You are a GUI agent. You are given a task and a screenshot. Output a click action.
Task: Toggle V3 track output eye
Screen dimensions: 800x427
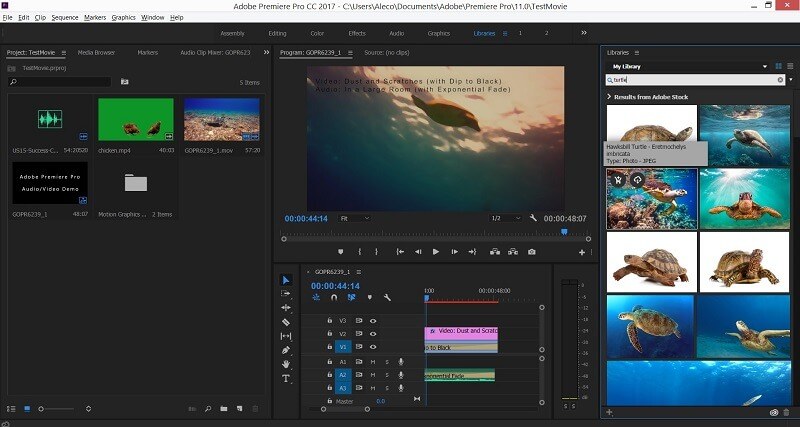point(373,321)
